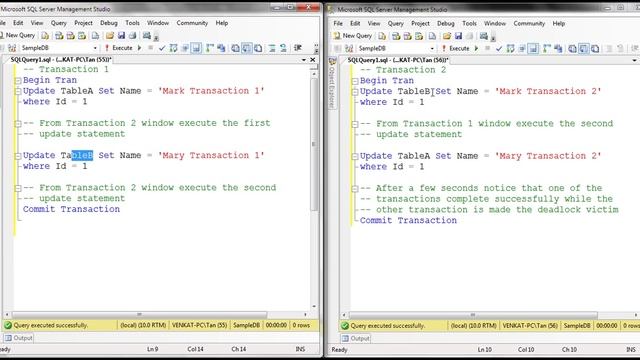640x360 pixels.
Task: Collapse the Begin Tran block in Transaction 1
Action: point(18,81)
